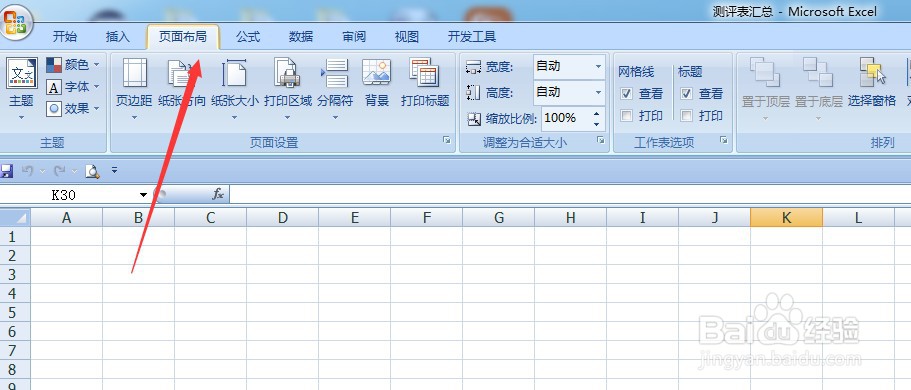
Task: Open the 主题 themes gallery
Action: point(21,88)
